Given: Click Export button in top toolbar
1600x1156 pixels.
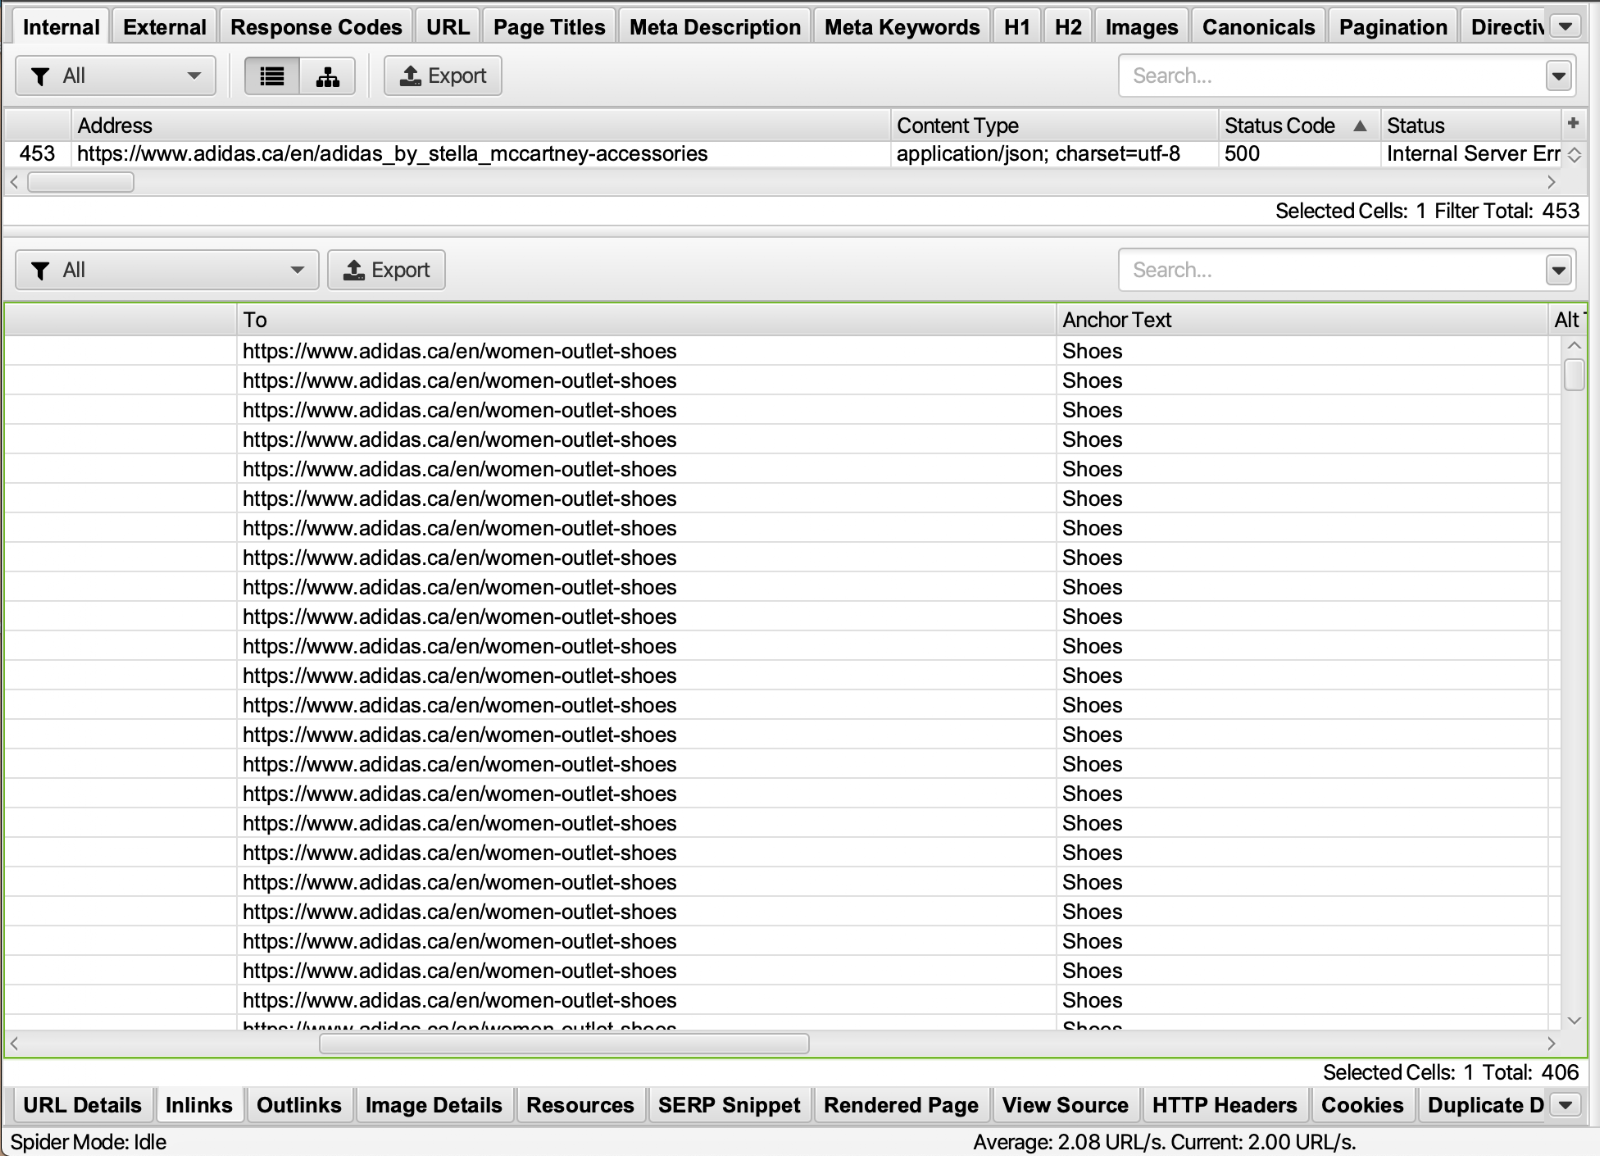Looking at the screenshot, I should coord(443,76).
